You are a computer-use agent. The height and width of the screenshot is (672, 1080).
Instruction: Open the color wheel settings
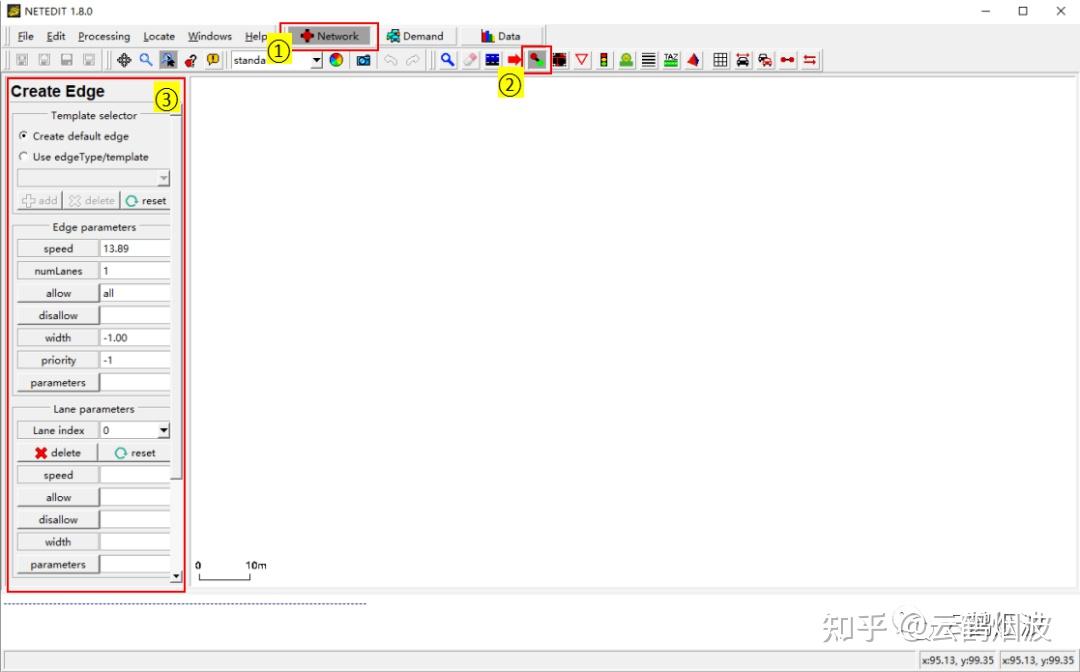(336, 59)
